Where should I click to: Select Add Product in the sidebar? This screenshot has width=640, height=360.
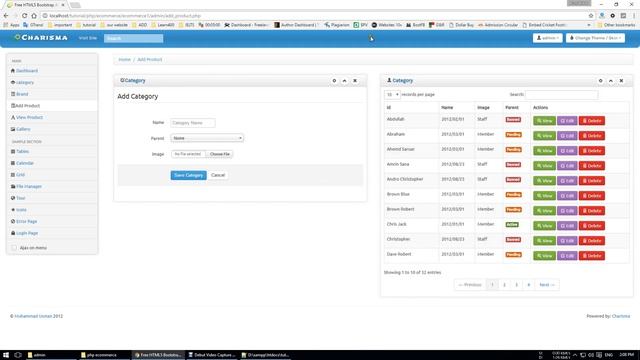(x=27, y=106)
